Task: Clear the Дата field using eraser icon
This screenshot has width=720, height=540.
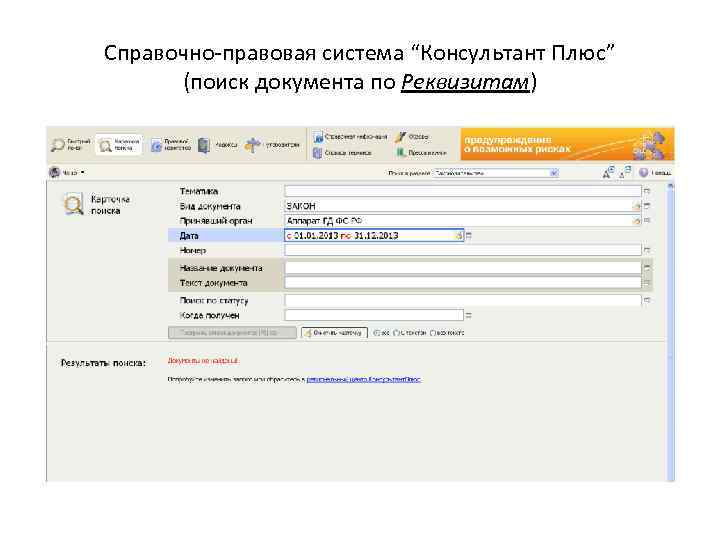Action: point(458,236)
